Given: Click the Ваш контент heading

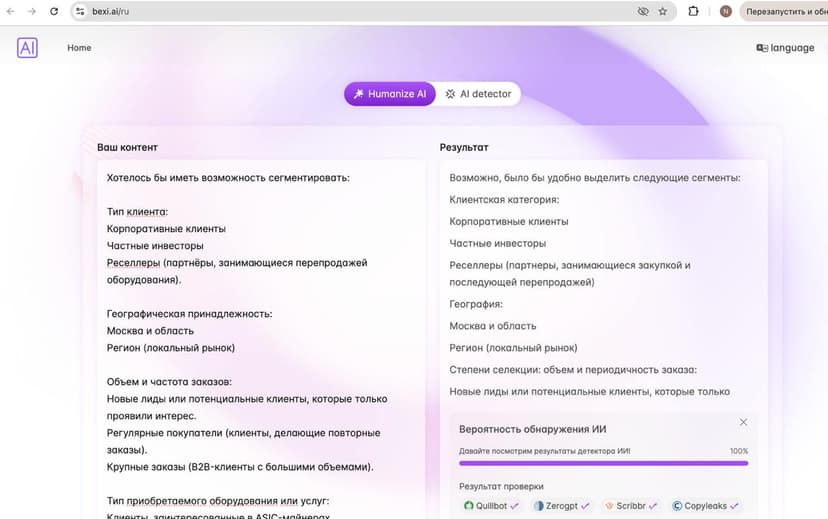Looking at the screenshot, I should 127,147.
